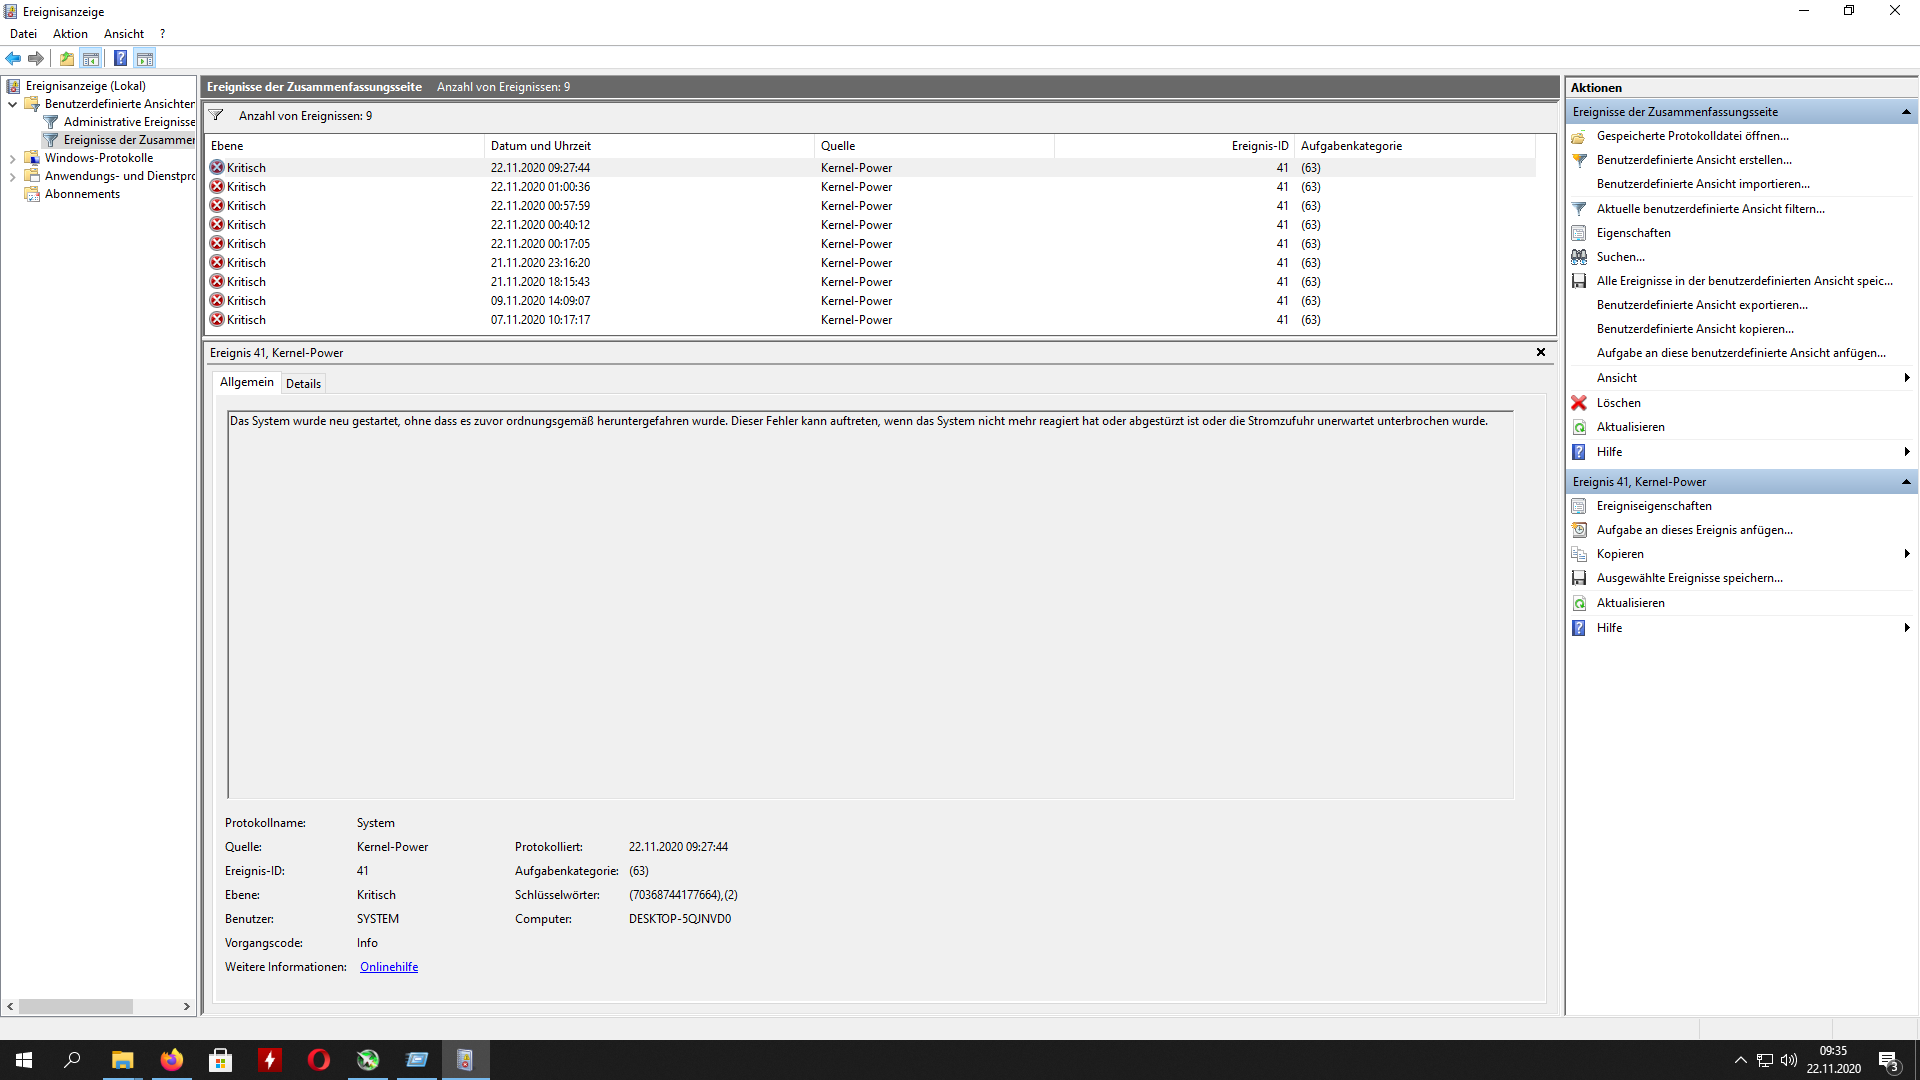Collapse the Benutzerdefinierte Ansichten tree node
Viewport: 1920px width, 1080px height.
pos(12,104)
